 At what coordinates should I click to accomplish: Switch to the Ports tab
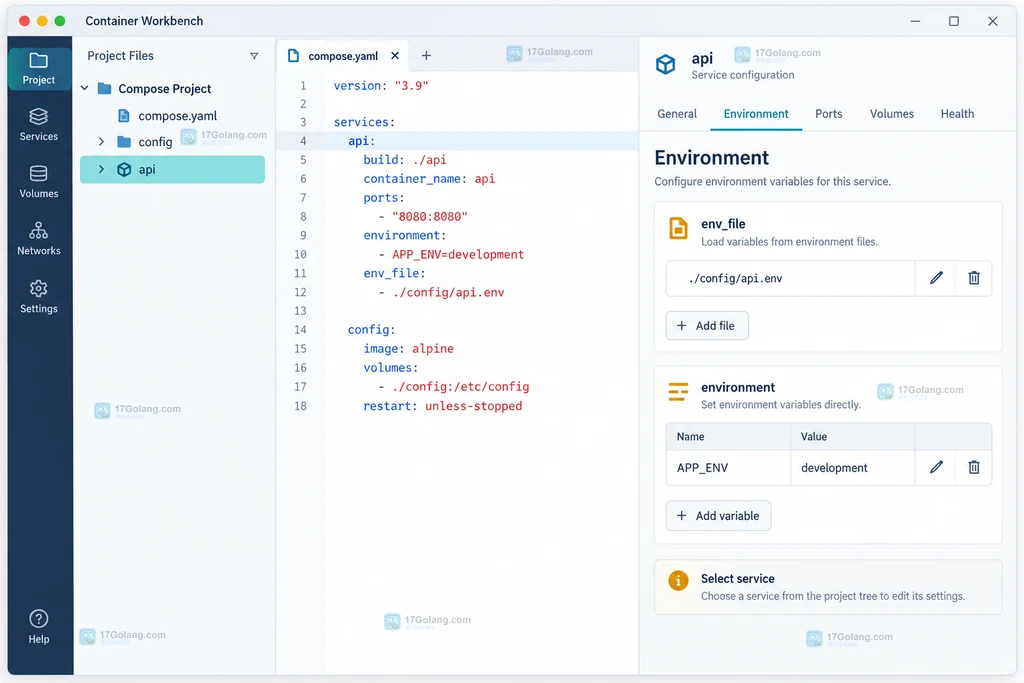tap(828, 114)
